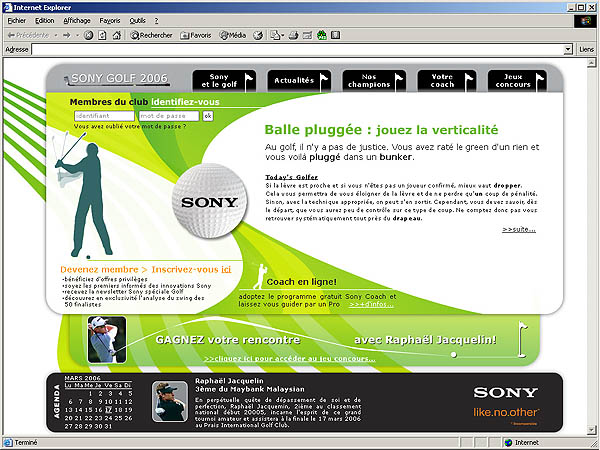Click the Votre coach tab
Image resolution: width=600 pixels, height=450 pixels.
click(447, 81)
